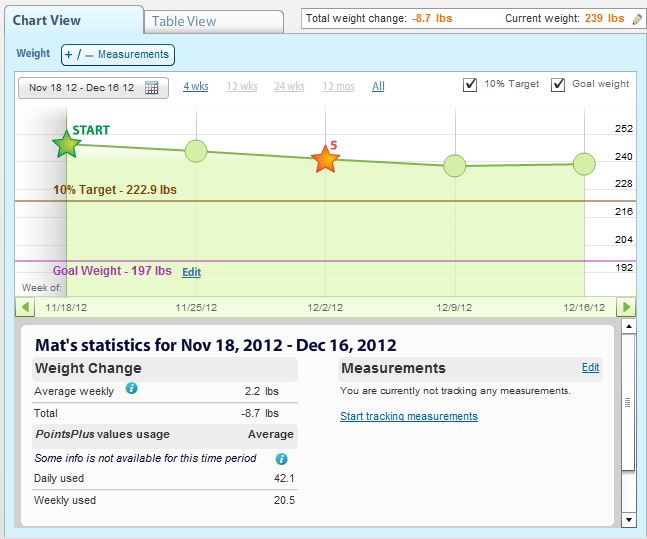Click the 12/9/12 weight data point

click(454, 166)
